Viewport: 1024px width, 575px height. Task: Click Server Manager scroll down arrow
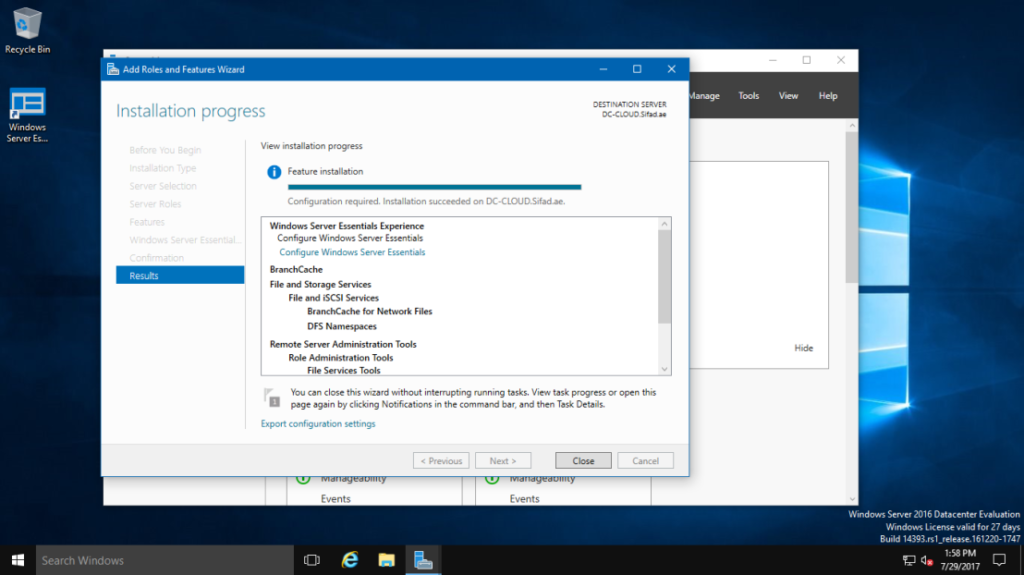pyautogui.click(x=852, y=499)
